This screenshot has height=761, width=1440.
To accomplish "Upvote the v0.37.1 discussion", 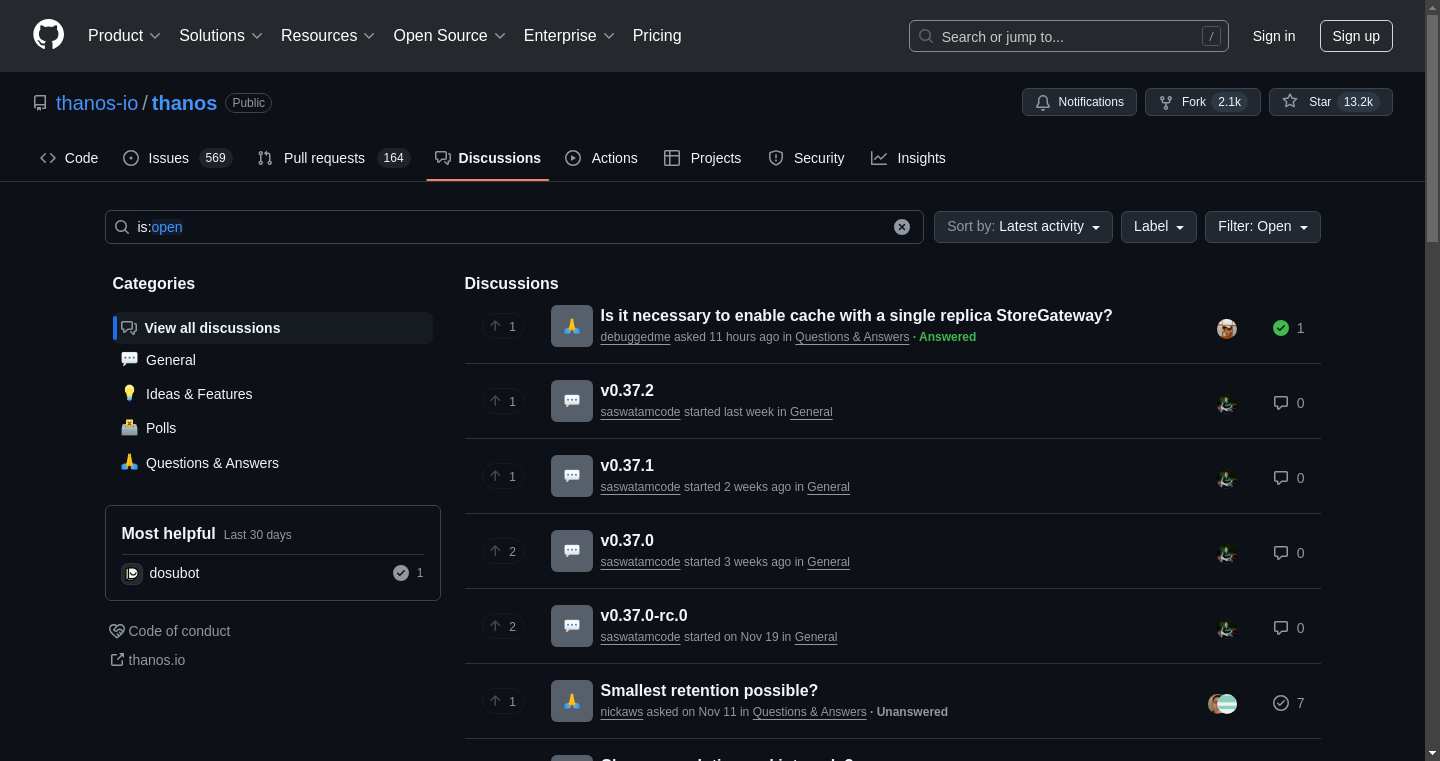I will (503, 476).
